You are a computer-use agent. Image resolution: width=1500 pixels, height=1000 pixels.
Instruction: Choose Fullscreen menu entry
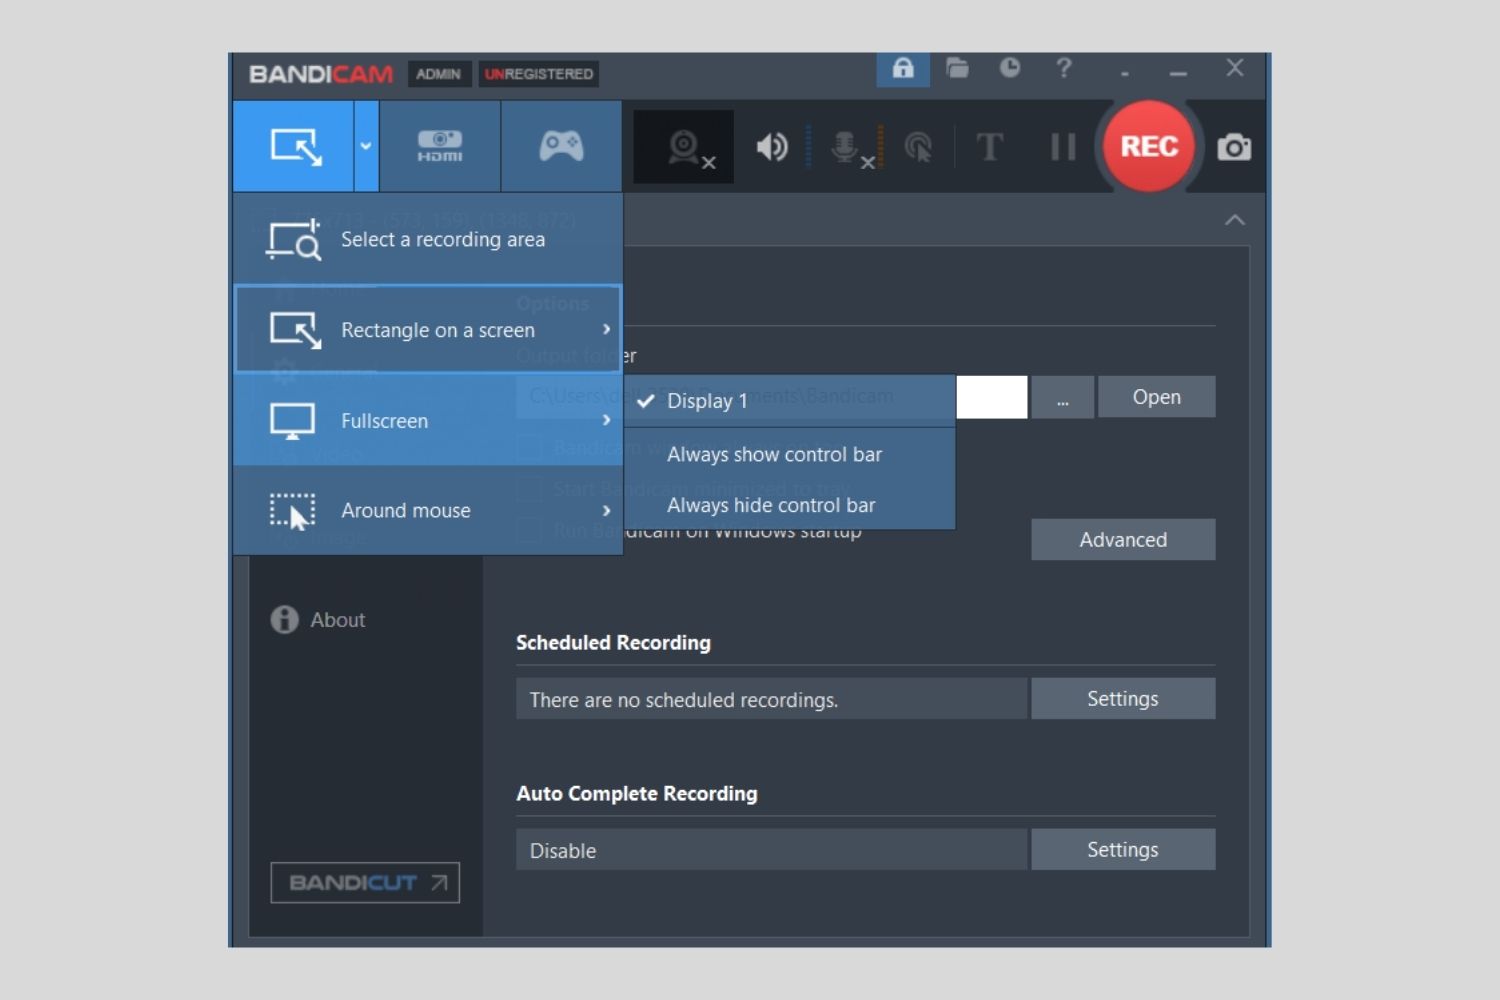point(428,420)
